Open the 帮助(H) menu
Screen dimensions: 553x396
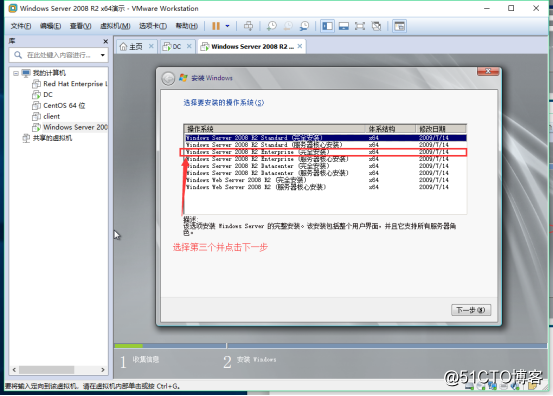pyautogui.click(x=187, y=26)
